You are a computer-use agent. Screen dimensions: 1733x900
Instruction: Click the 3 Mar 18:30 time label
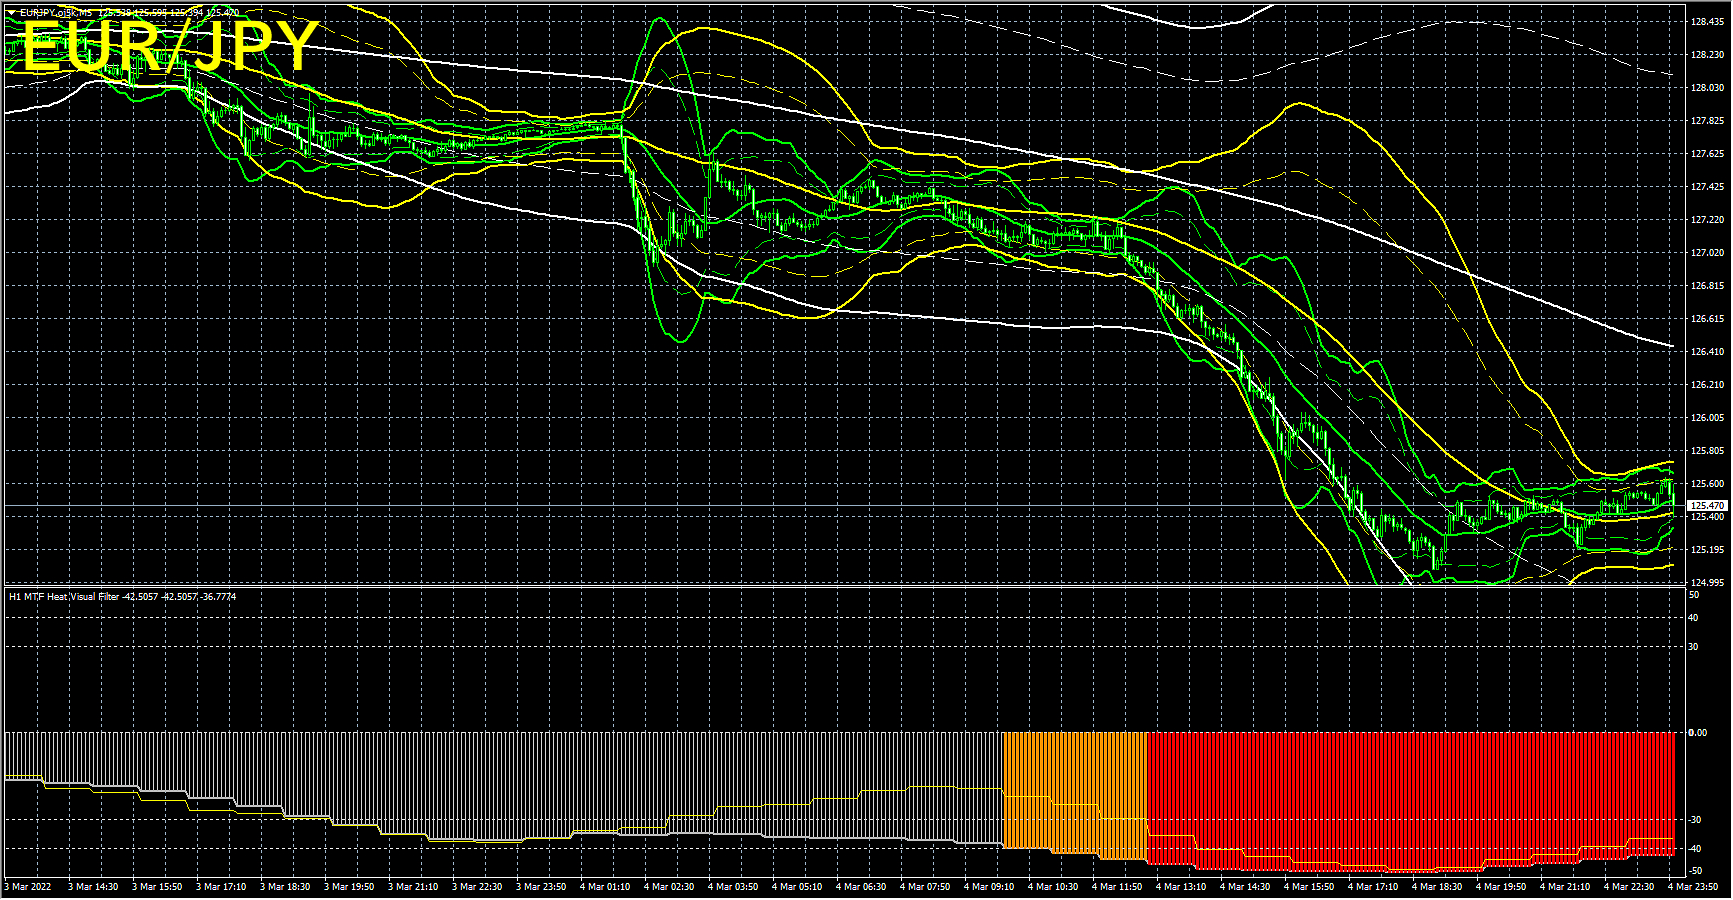coord(285,887)
